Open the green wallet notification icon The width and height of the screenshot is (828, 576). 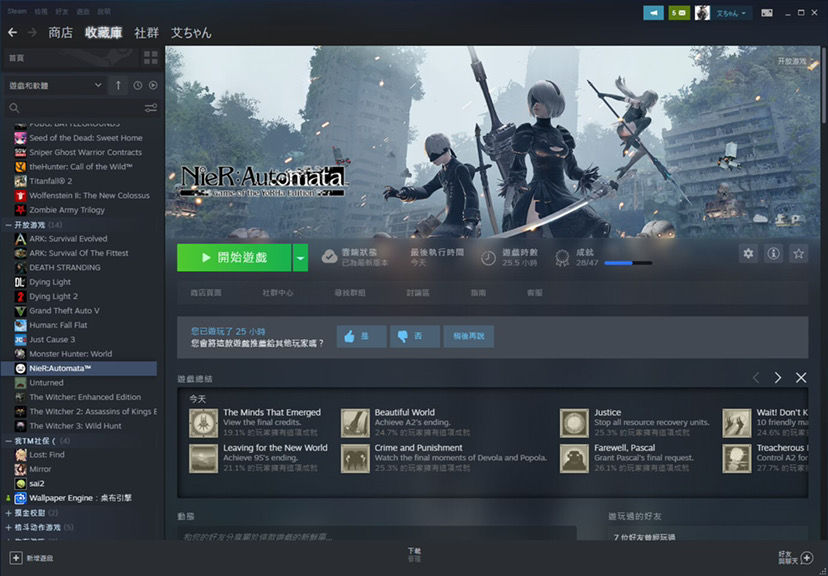pos(679,13)
